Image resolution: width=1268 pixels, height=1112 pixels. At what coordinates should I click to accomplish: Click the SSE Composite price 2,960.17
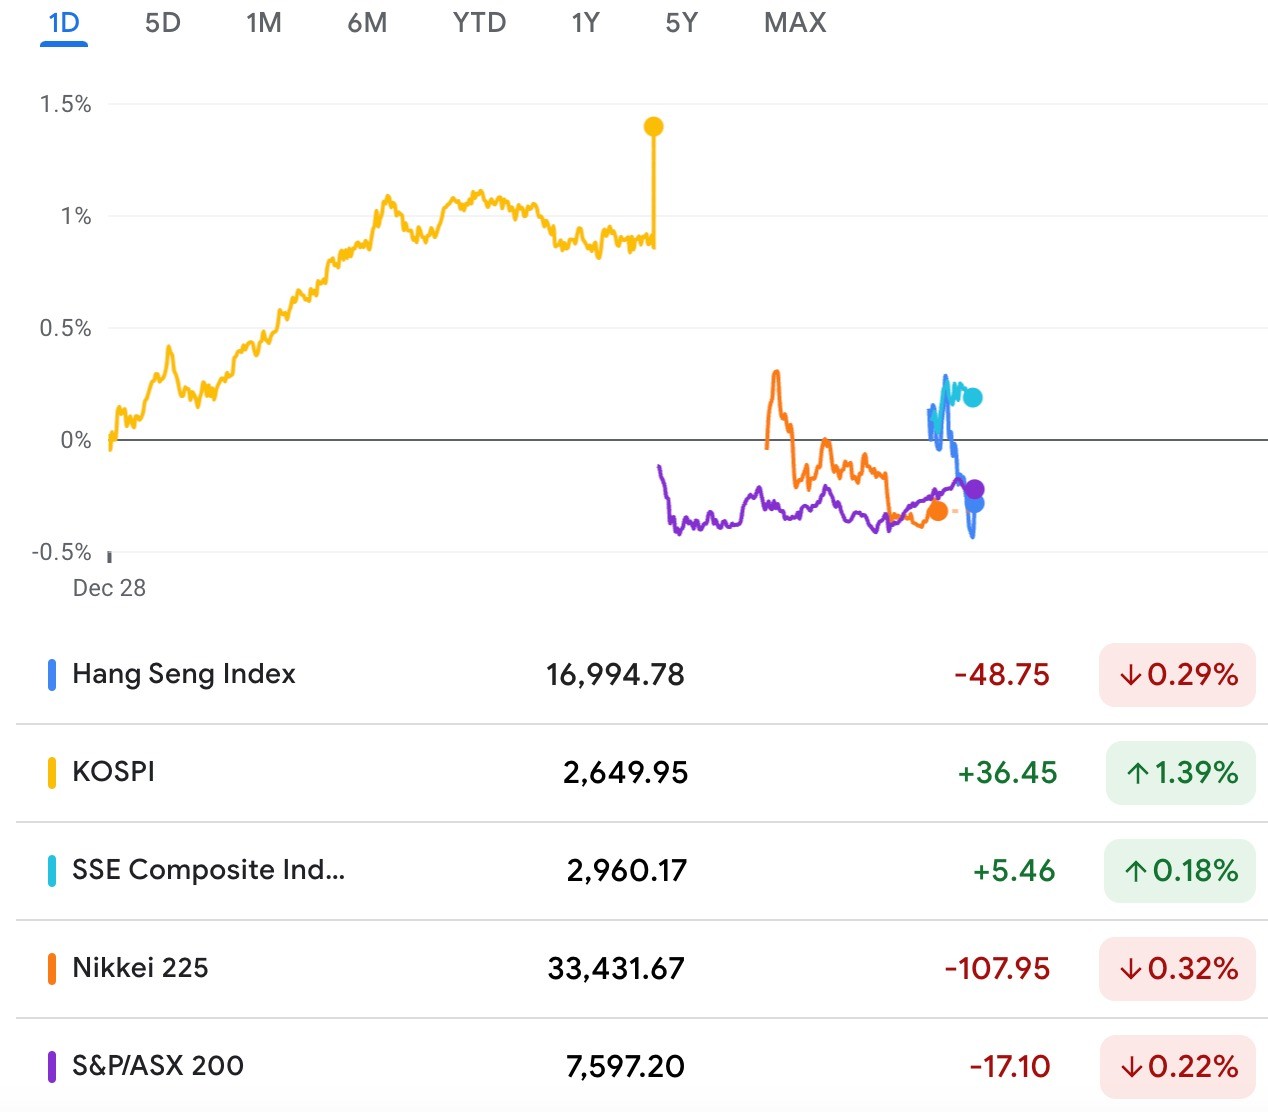(627, 871)
